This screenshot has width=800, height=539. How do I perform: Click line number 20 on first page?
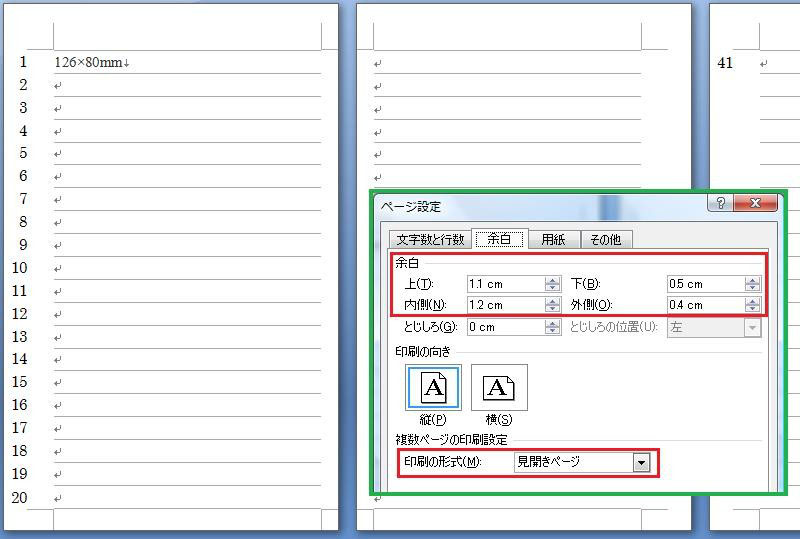pyautogui.click(x=19, y=497)
